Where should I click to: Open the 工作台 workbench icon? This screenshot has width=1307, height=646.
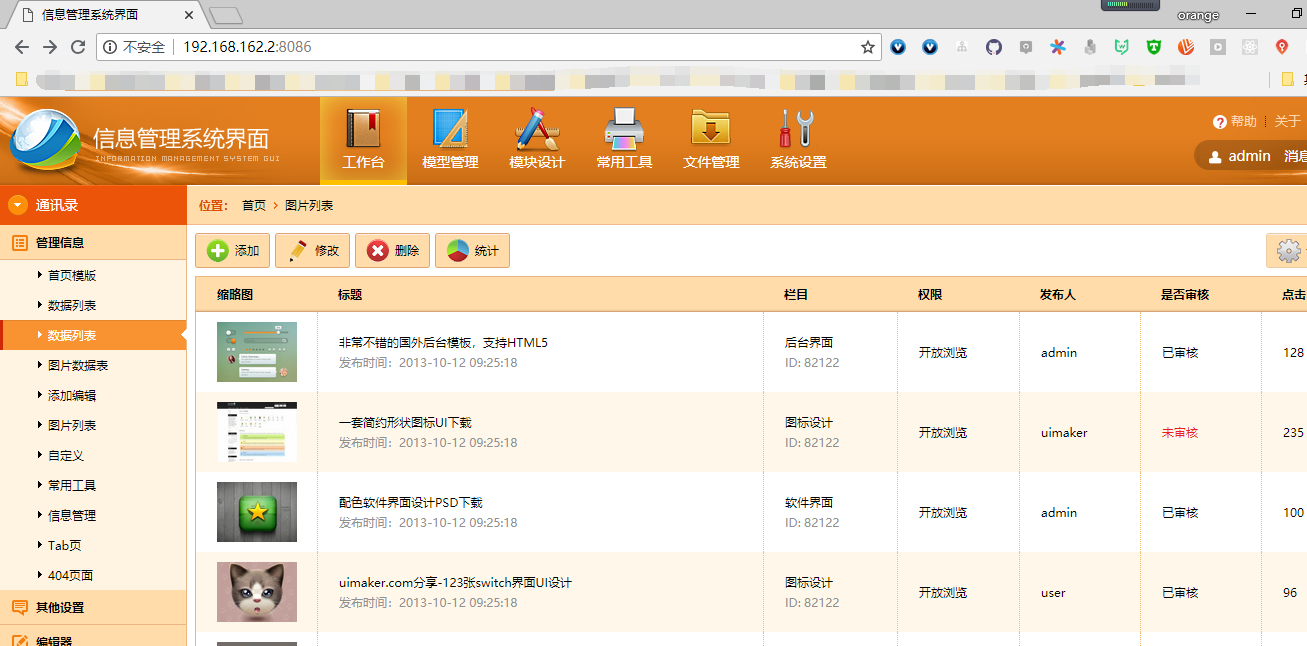coord(363,140)
